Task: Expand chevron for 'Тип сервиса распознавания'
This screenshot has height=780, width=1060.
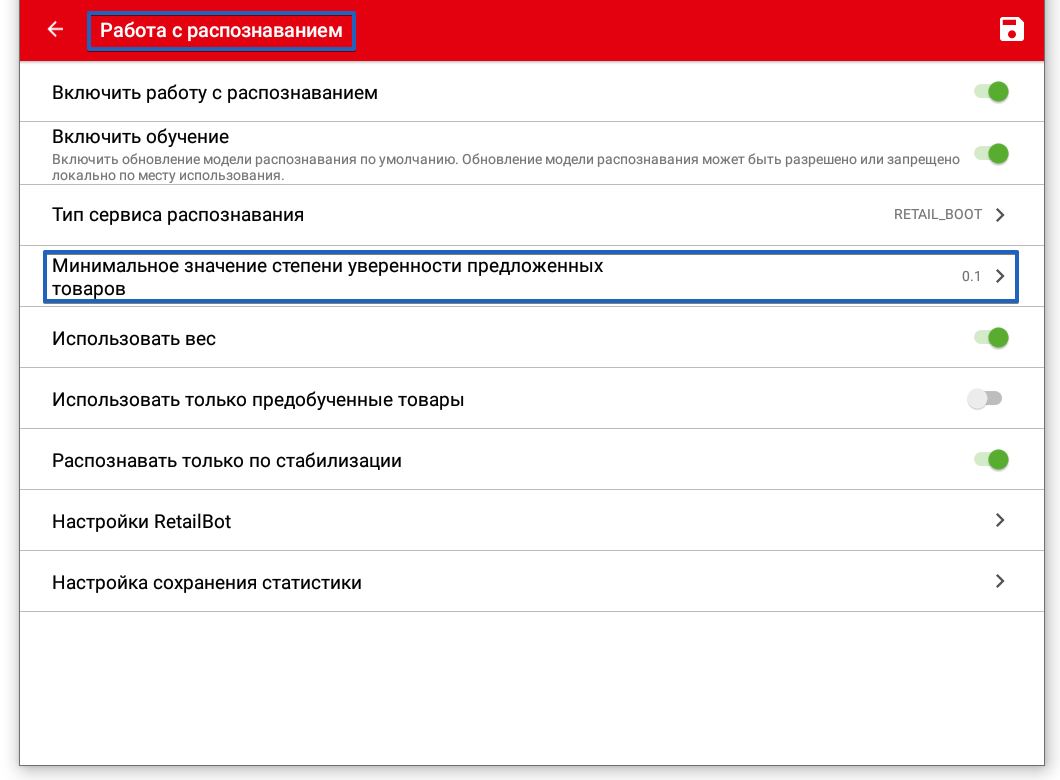Action: pyautogui.click(x=1000, y=215)
